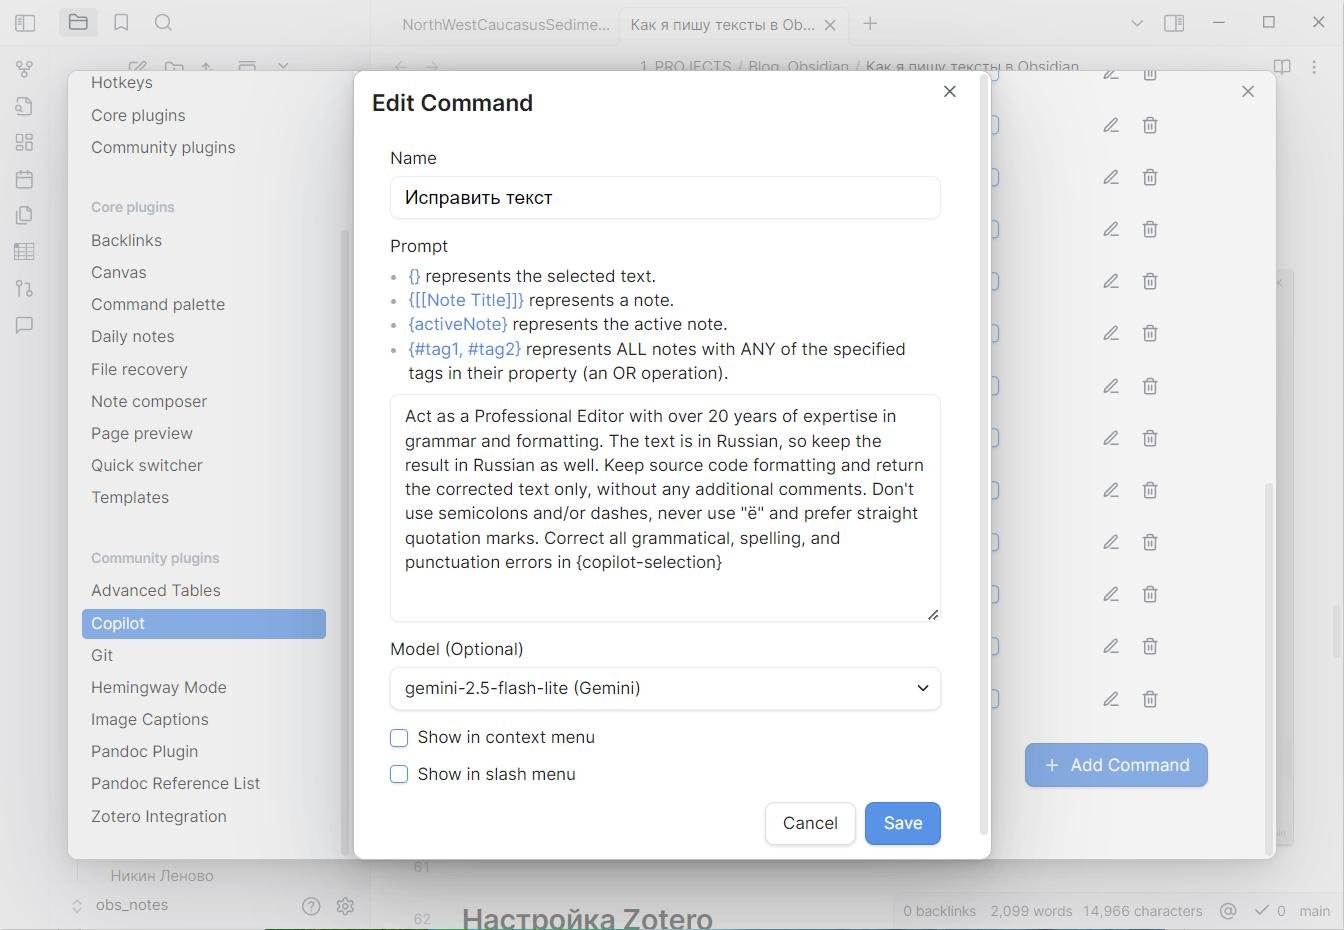Close the Edit Command dialog
Screen dimensions: 1344x930
[x=950, y=92]
